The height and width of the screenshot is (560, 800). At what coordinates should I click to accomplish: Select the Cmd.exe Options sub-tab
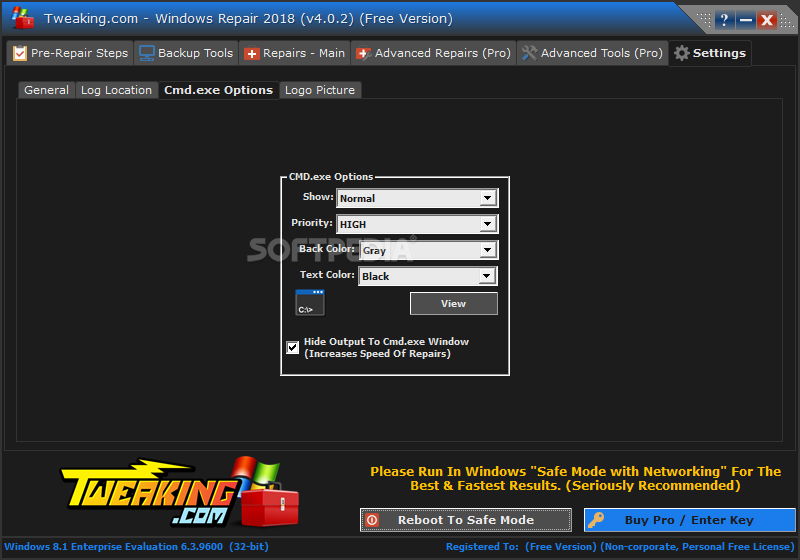point(218,90)
